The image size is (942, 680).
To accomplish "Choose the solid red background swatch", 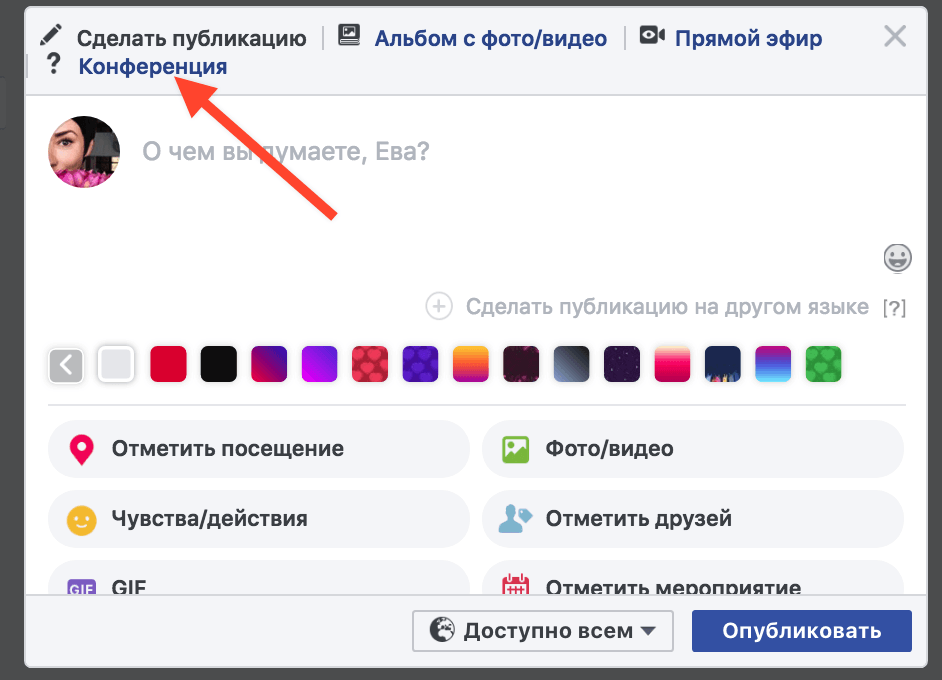I will point(168,363).
